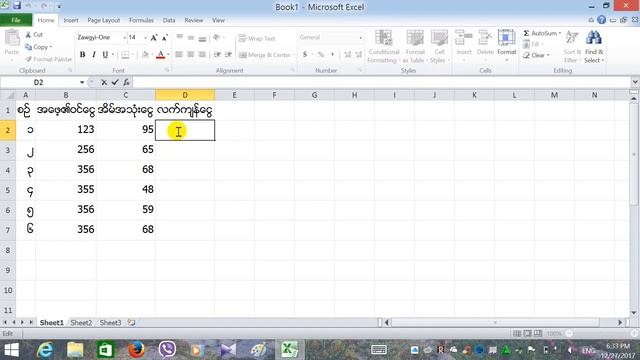Toggle Align Text Right

[202, 55]
